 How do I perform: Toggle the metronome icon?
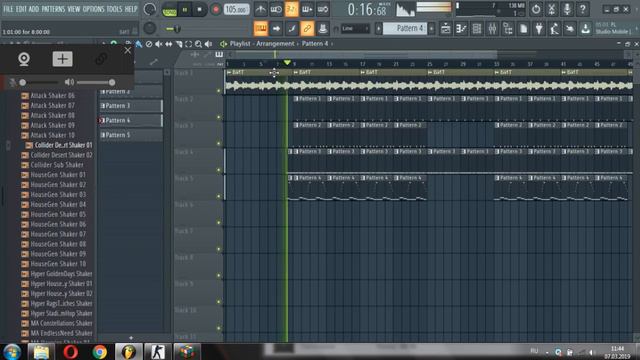260,9
